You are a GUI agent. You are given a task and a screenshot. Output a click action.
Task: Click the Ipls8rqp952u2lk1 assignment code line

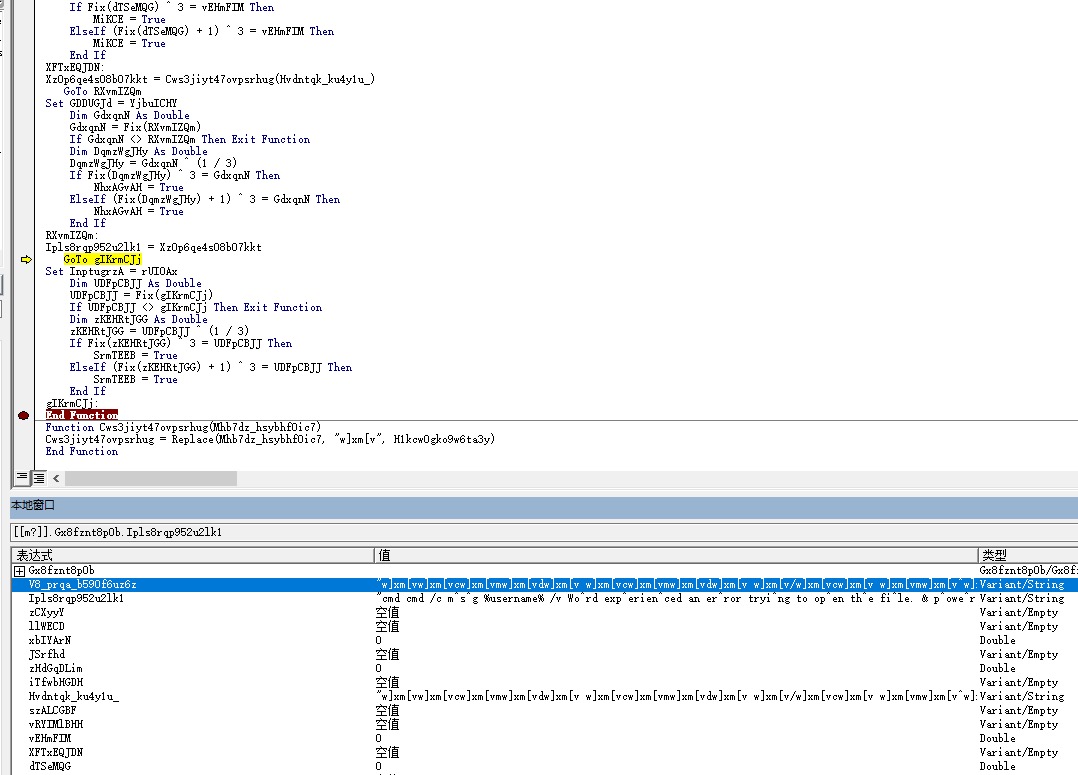(153, 248)
